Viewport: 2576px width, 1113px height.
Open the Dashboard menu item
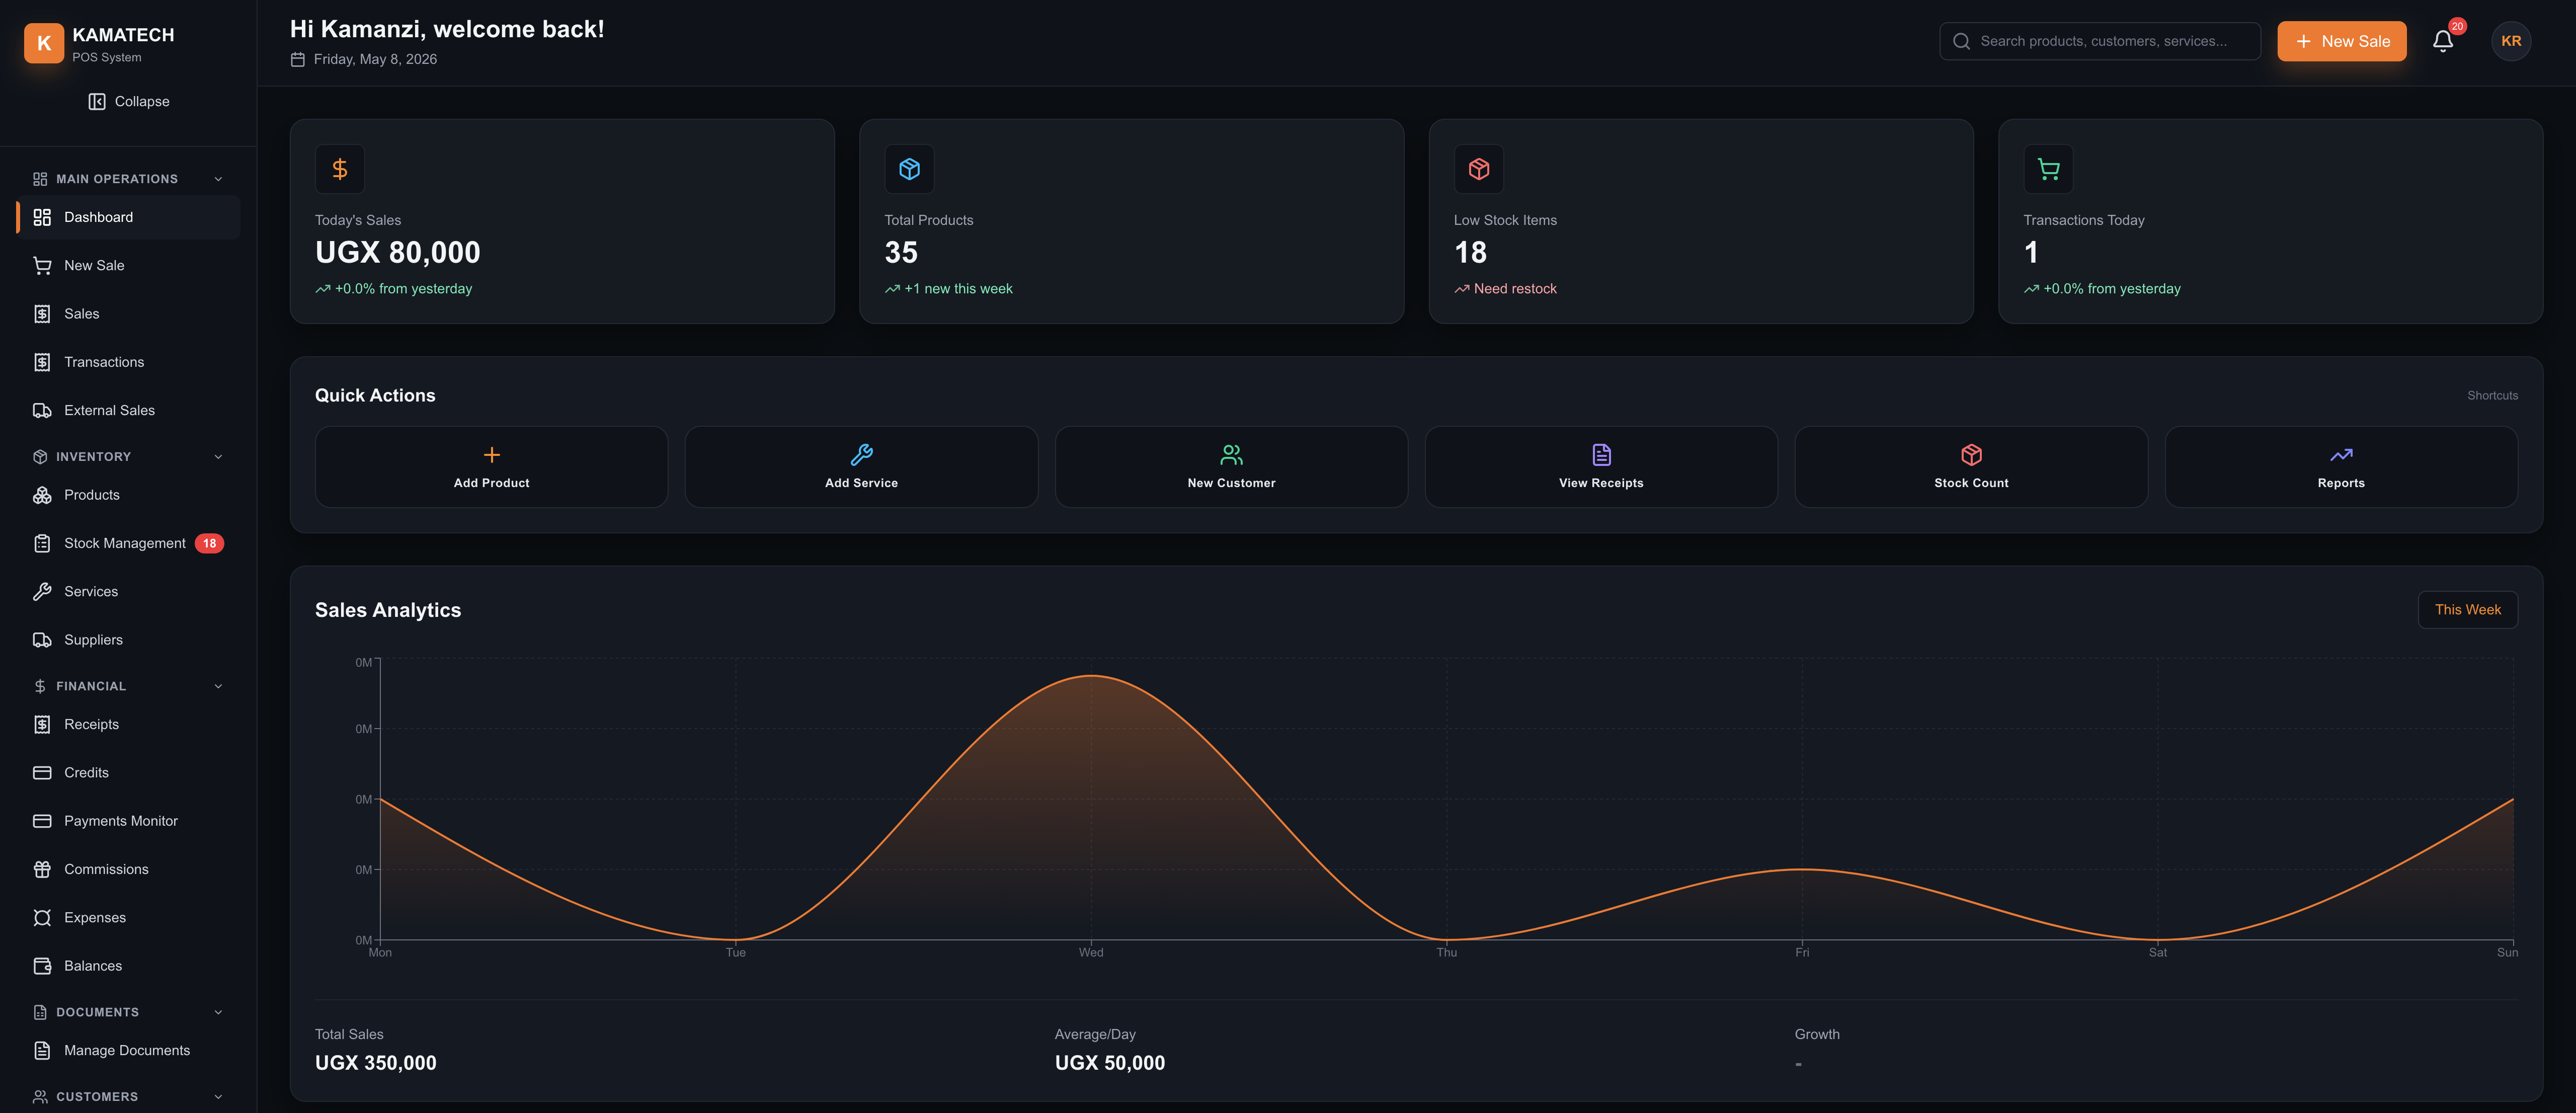[x=128, y=217]
